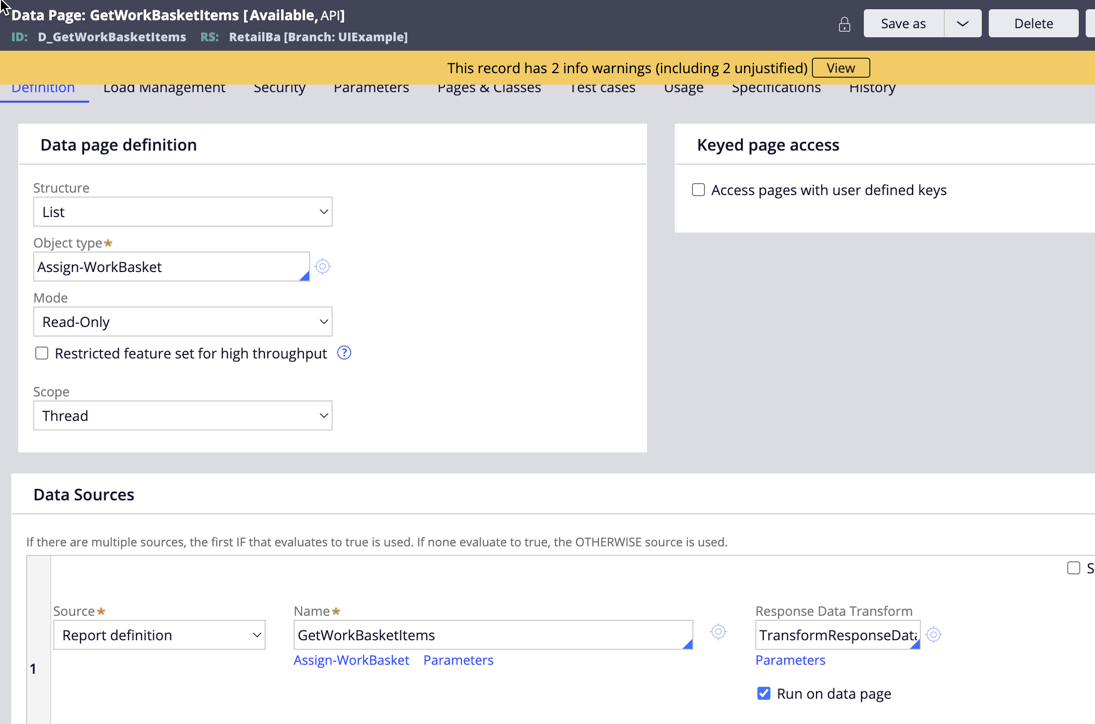Change the Source dropdown from Report definition

point(159,635)
